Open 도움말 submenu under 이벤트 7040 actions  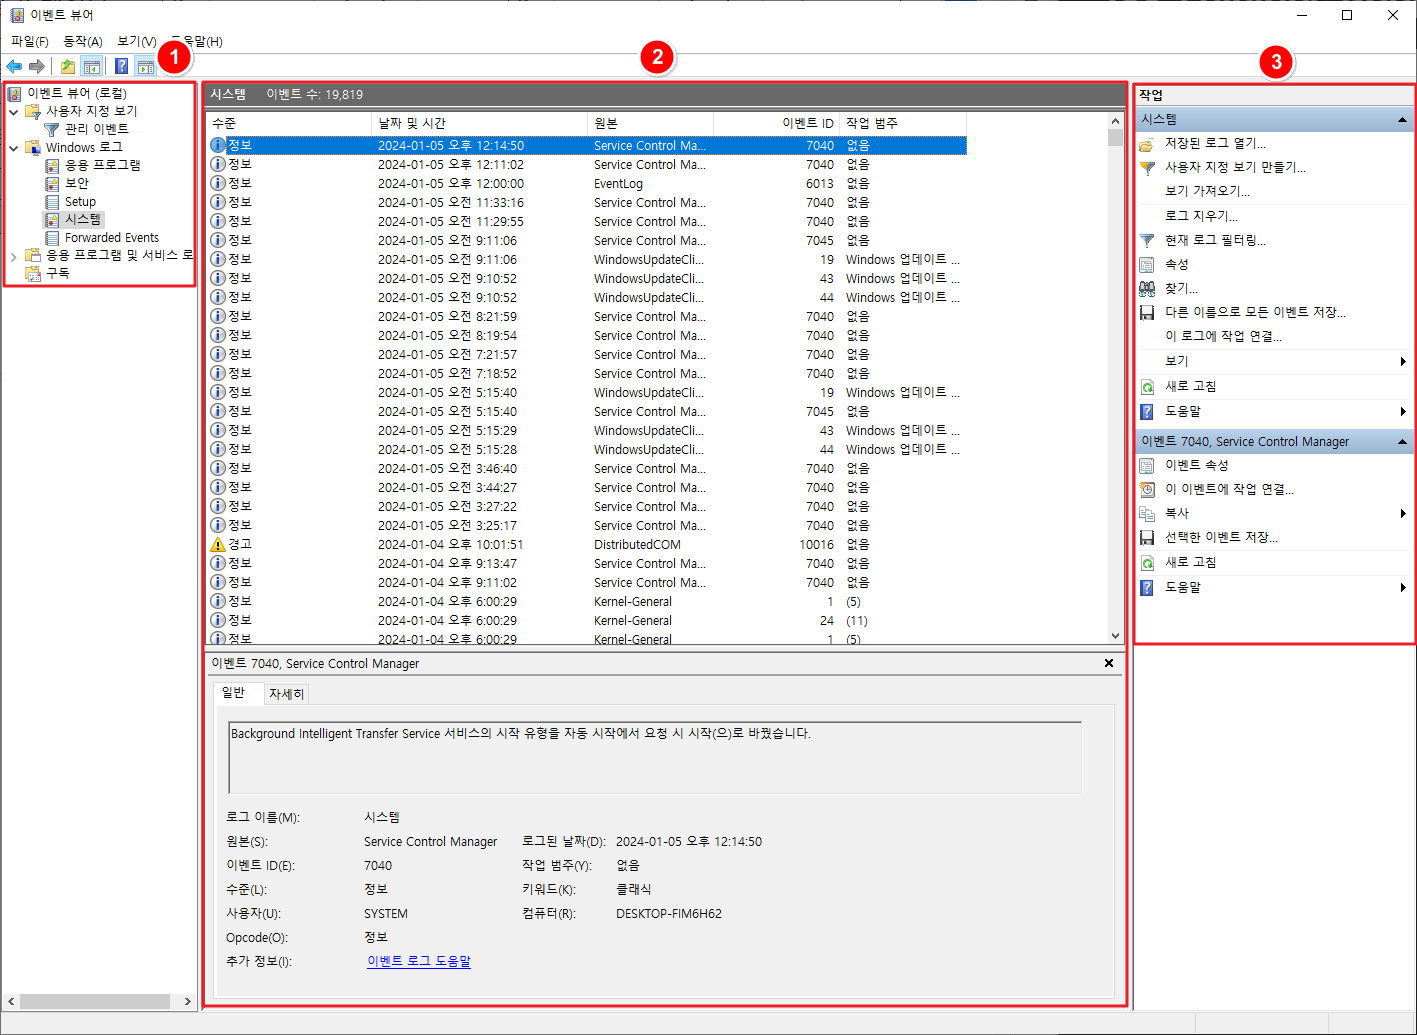[1273, 587]
